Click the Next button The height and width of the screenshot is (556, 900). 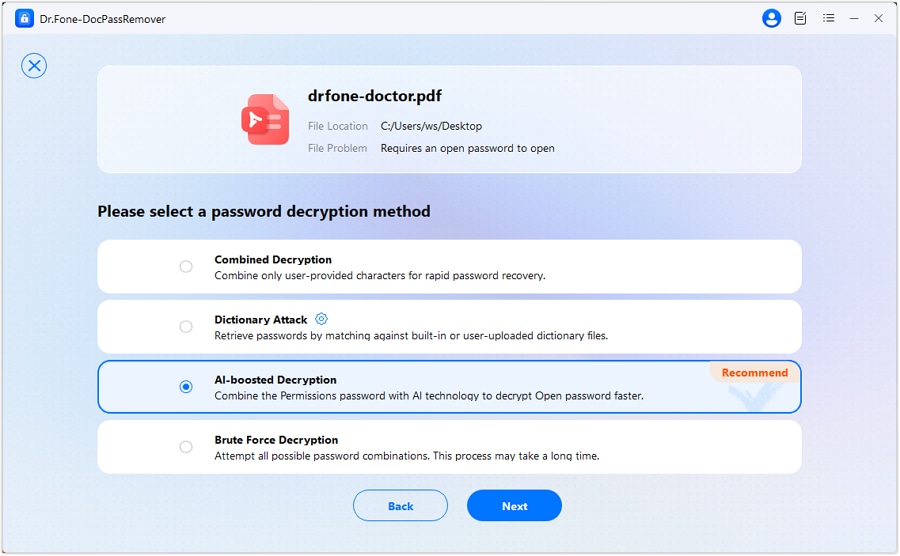514,506
